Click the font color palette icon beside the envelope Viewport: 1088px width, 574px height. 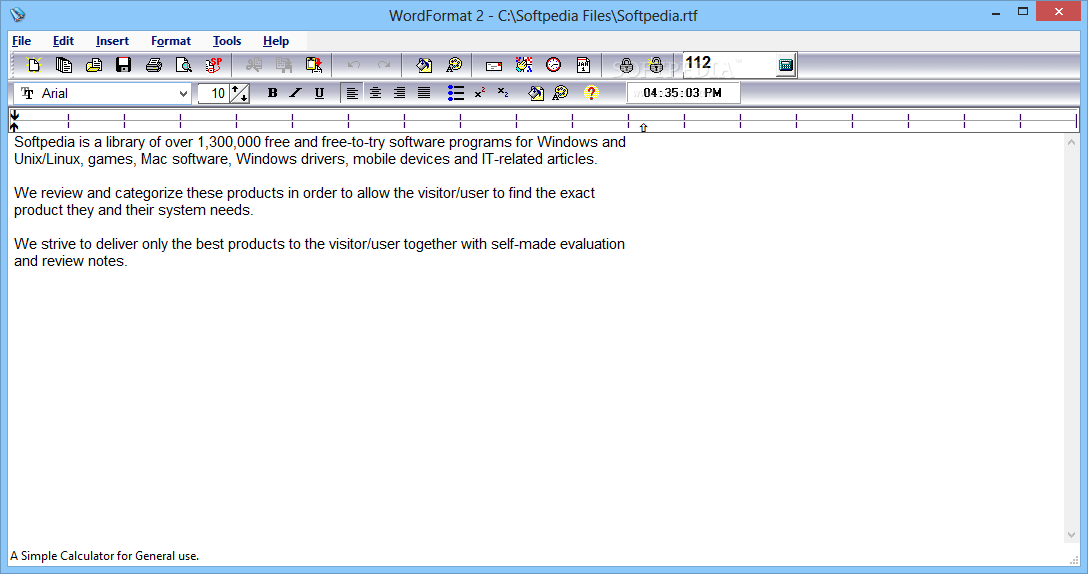pos(454,65)
